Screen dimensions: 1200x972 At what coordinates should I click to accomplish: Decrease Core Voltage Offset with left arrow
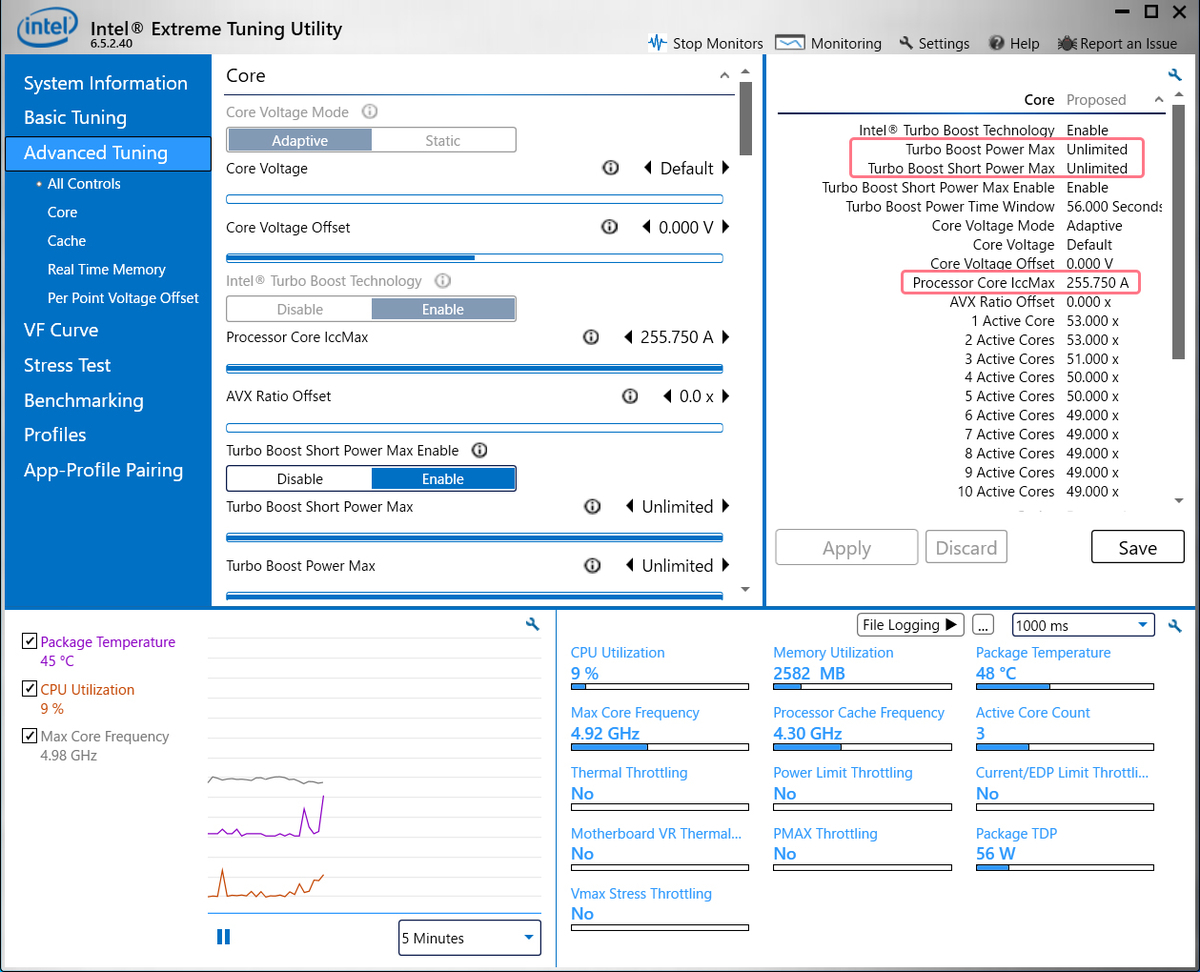(646, 227)
